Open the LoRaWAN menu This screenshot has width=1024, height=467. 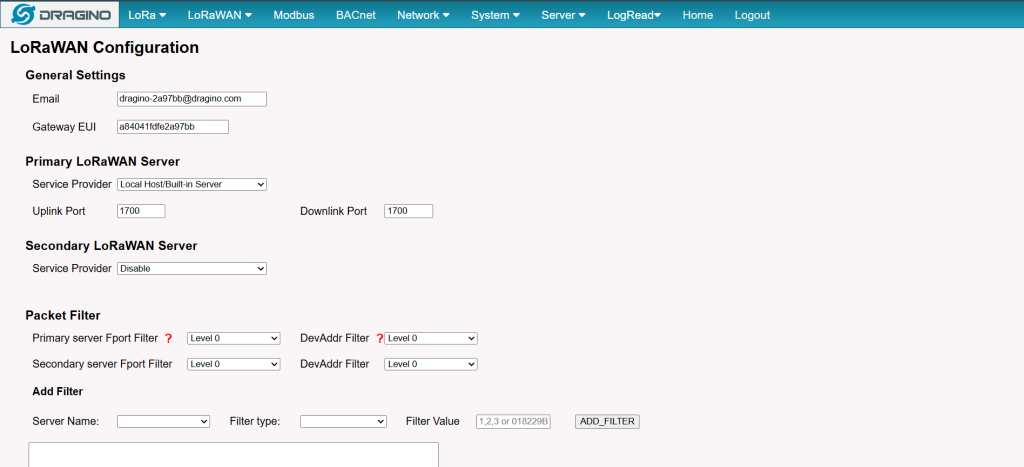pyautogui.click(x=219, y=15)
